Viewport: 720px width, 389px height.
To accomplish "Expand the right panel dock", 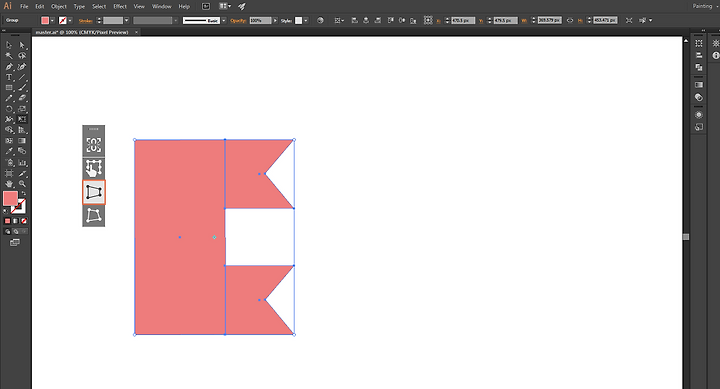I will [x=703, y=31].
